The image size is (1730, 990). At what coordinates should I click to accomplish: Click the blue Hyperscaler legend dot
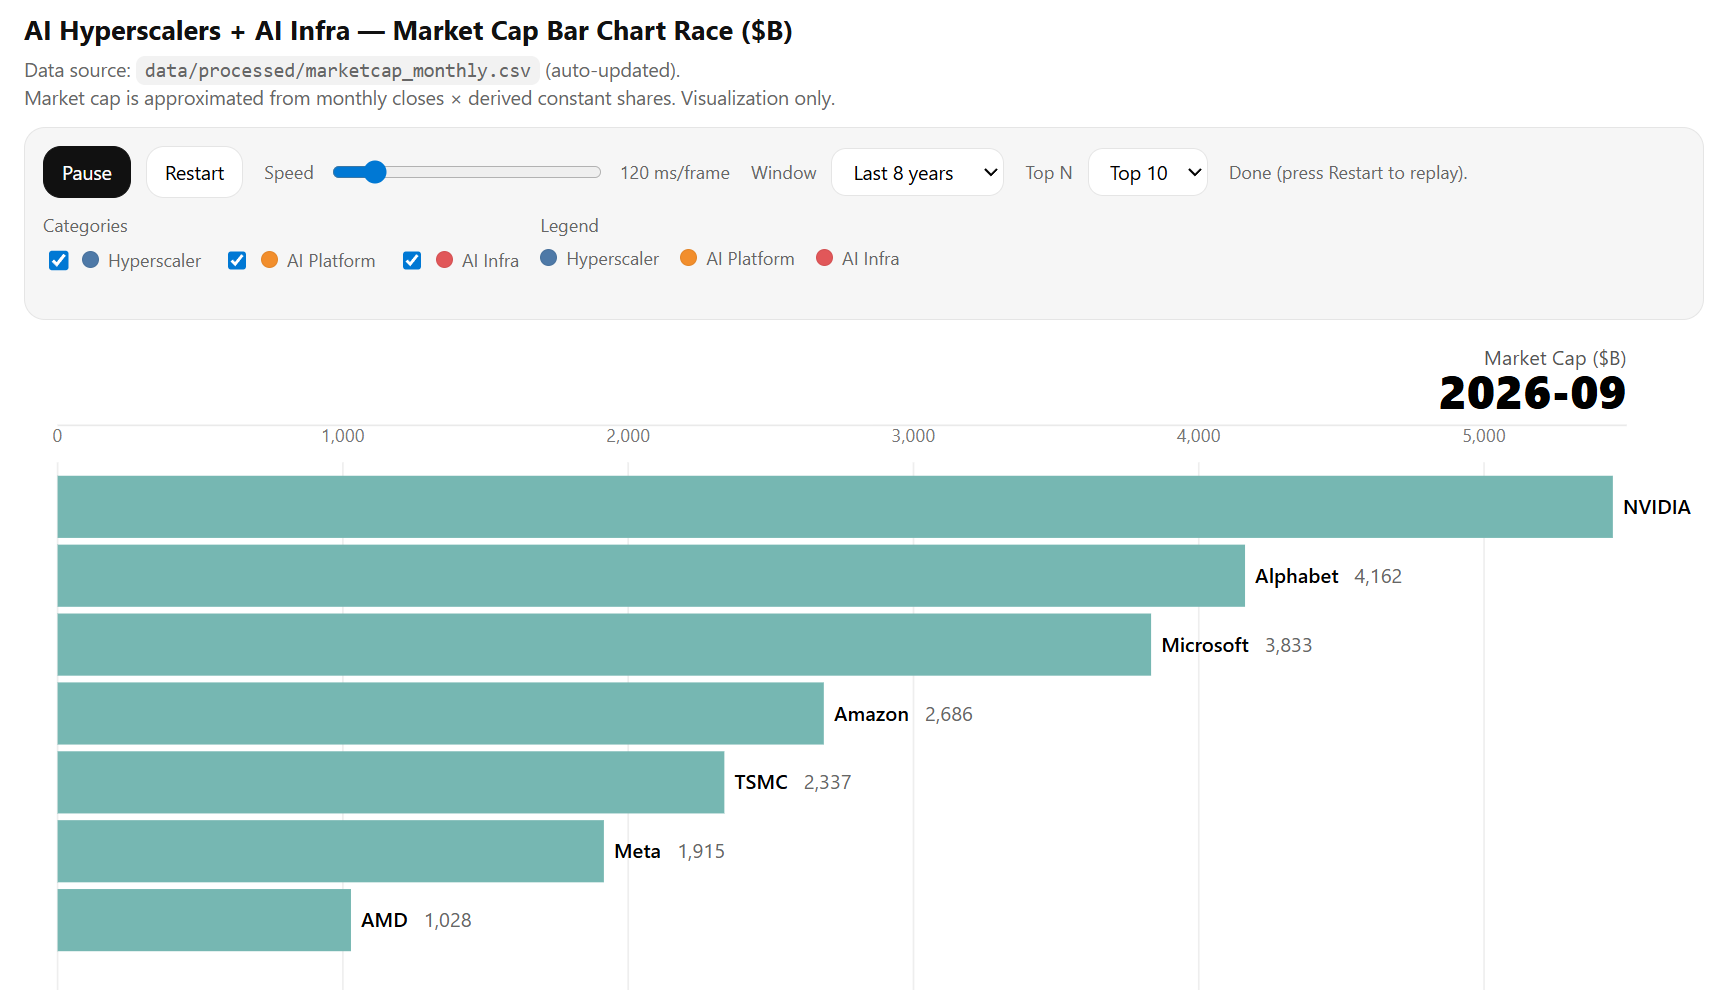coord(548,258)
